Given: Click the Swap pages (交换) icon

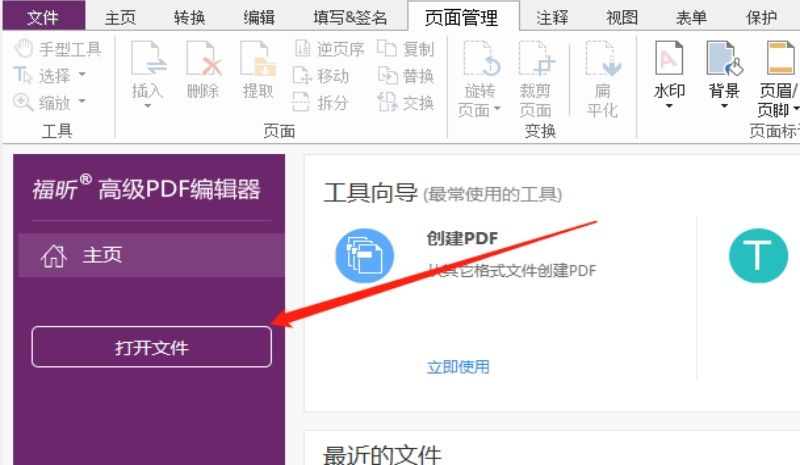Looking at the screenshot, I should (387, 102).
